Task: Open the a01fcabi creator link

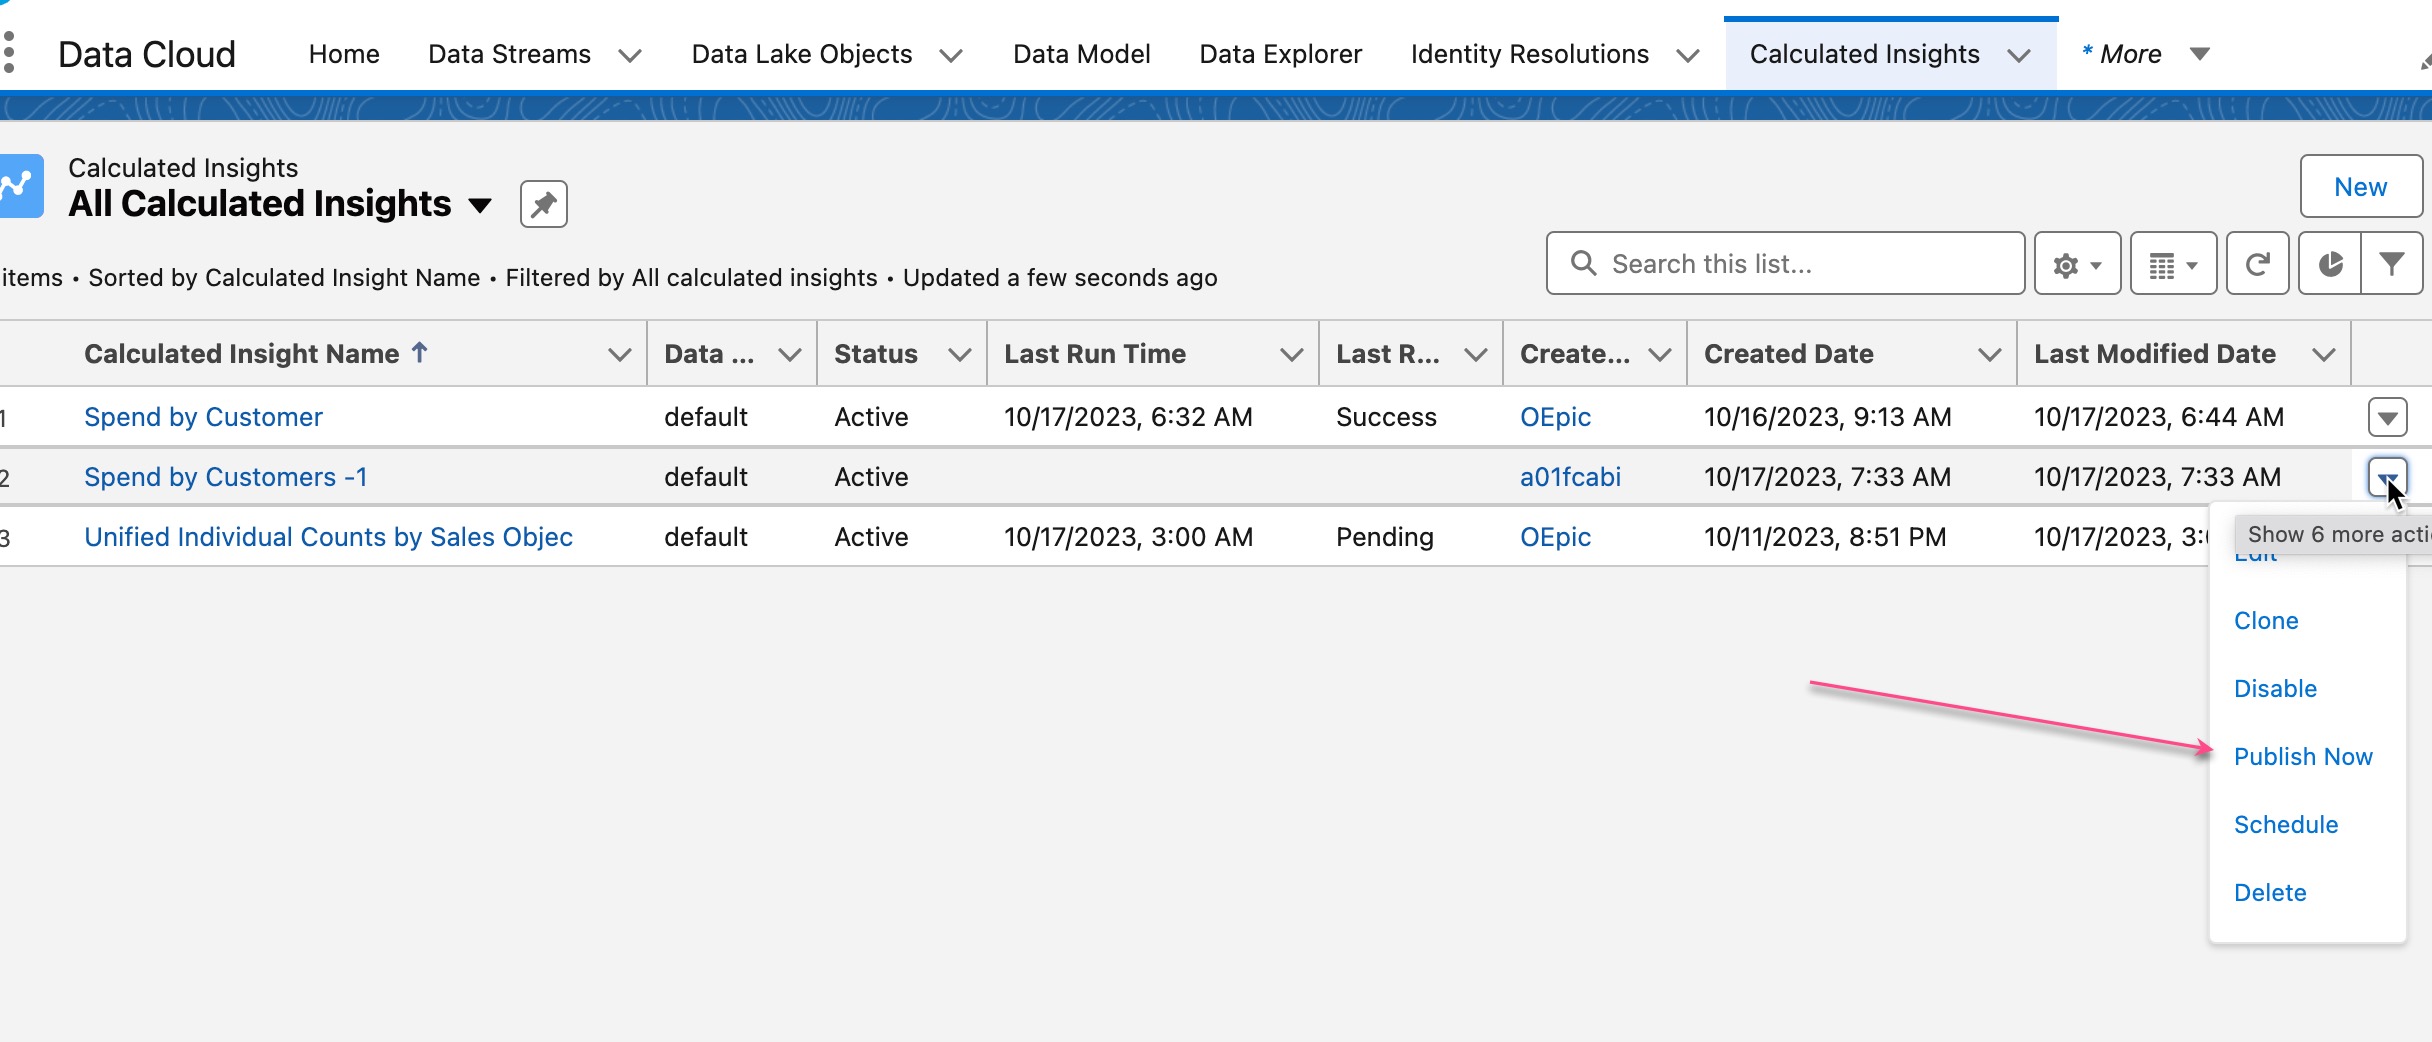Action: pos(1570,477)
